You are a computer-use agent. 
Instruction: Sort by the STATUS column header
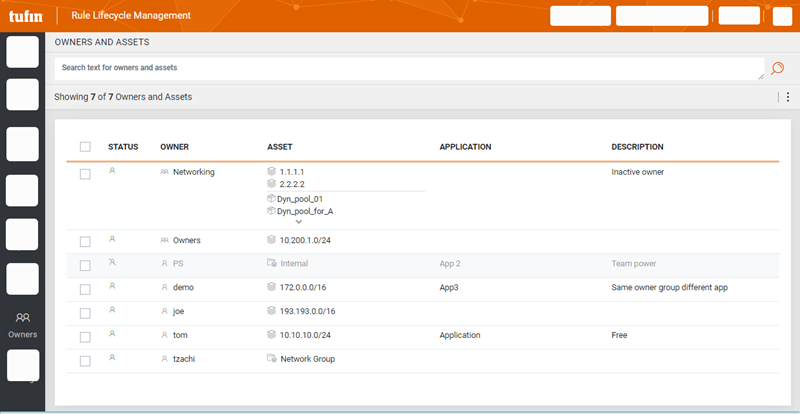(x=123, y=147)
